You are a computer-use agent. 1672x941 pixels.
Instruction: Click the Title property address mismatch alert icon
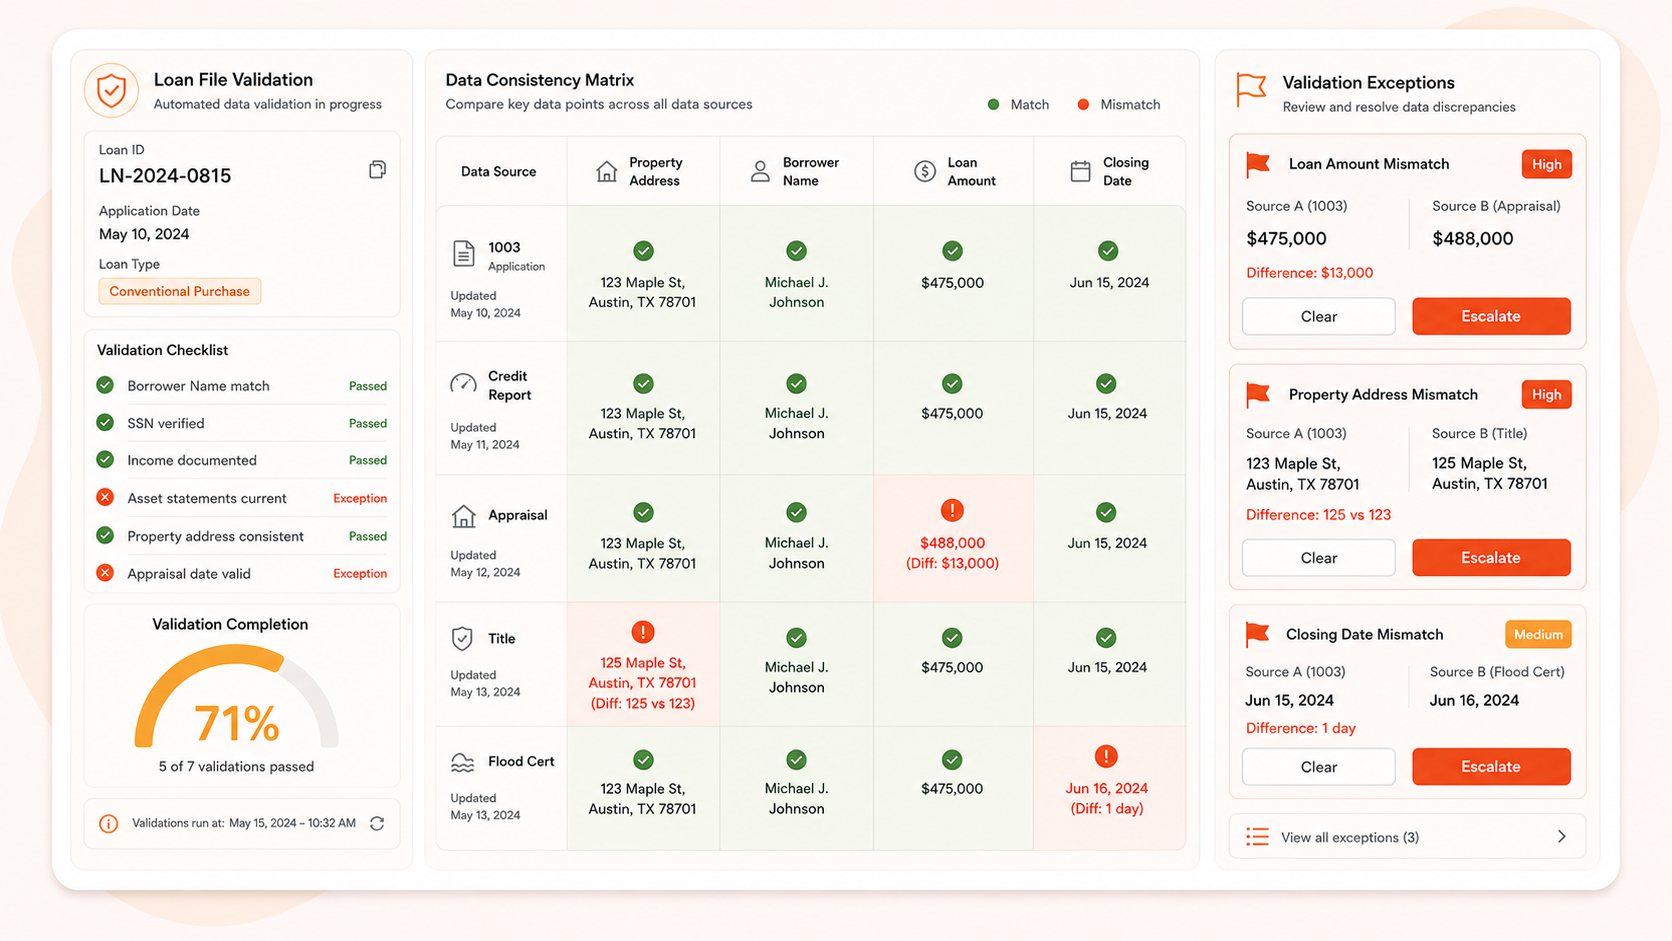pyautogui.click(x=643, y=632)
